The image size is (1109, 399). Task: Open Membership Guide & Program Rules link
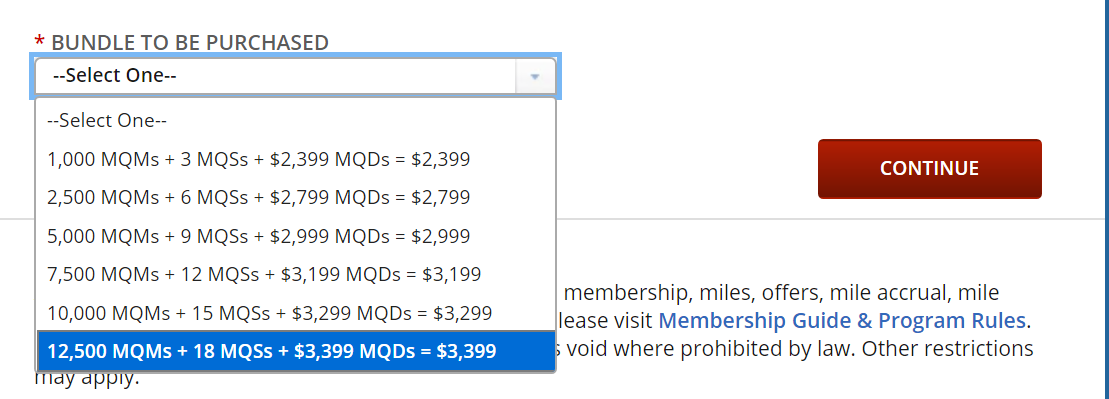click(x=842, y=321)
